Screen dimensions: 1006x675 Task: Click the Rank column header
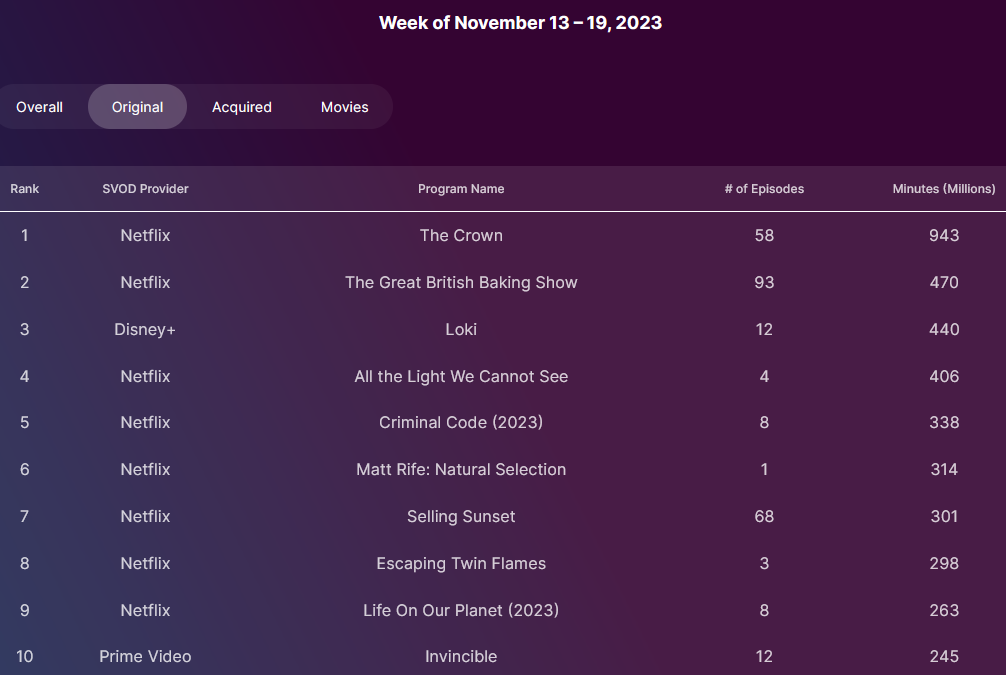point(25,189)
